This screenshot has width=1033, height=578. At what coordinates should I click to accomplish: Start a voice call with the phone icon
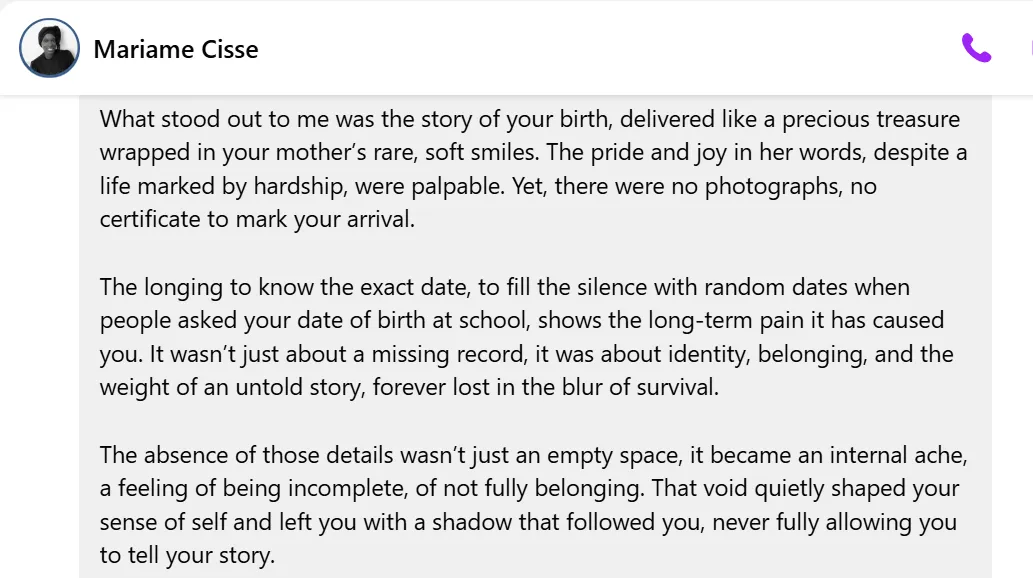click(976, 48)
